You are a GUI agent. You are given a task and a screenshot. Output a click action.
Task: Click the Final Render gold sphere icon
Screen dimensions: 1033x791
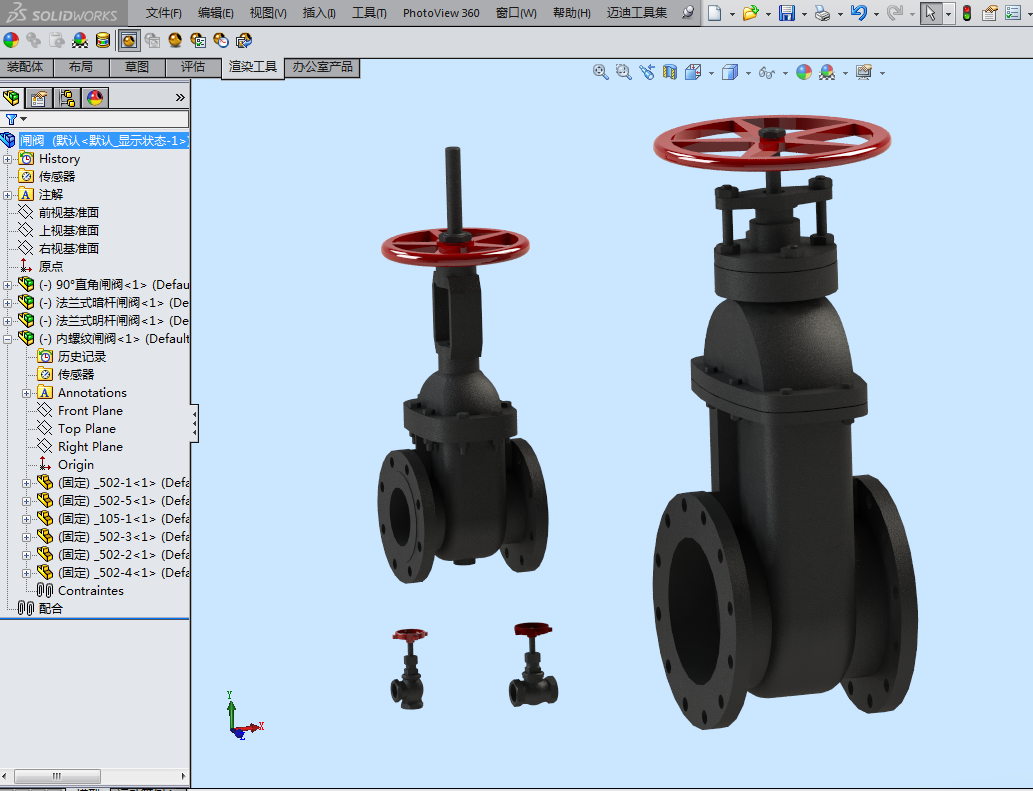click(175, 41)
